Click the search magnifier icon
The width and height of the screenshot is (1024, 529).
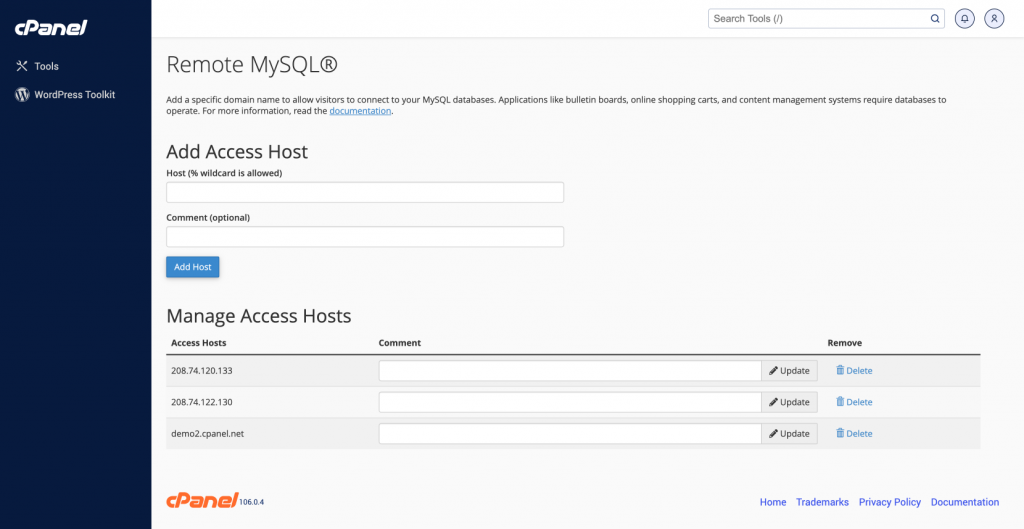coord(935,18)
